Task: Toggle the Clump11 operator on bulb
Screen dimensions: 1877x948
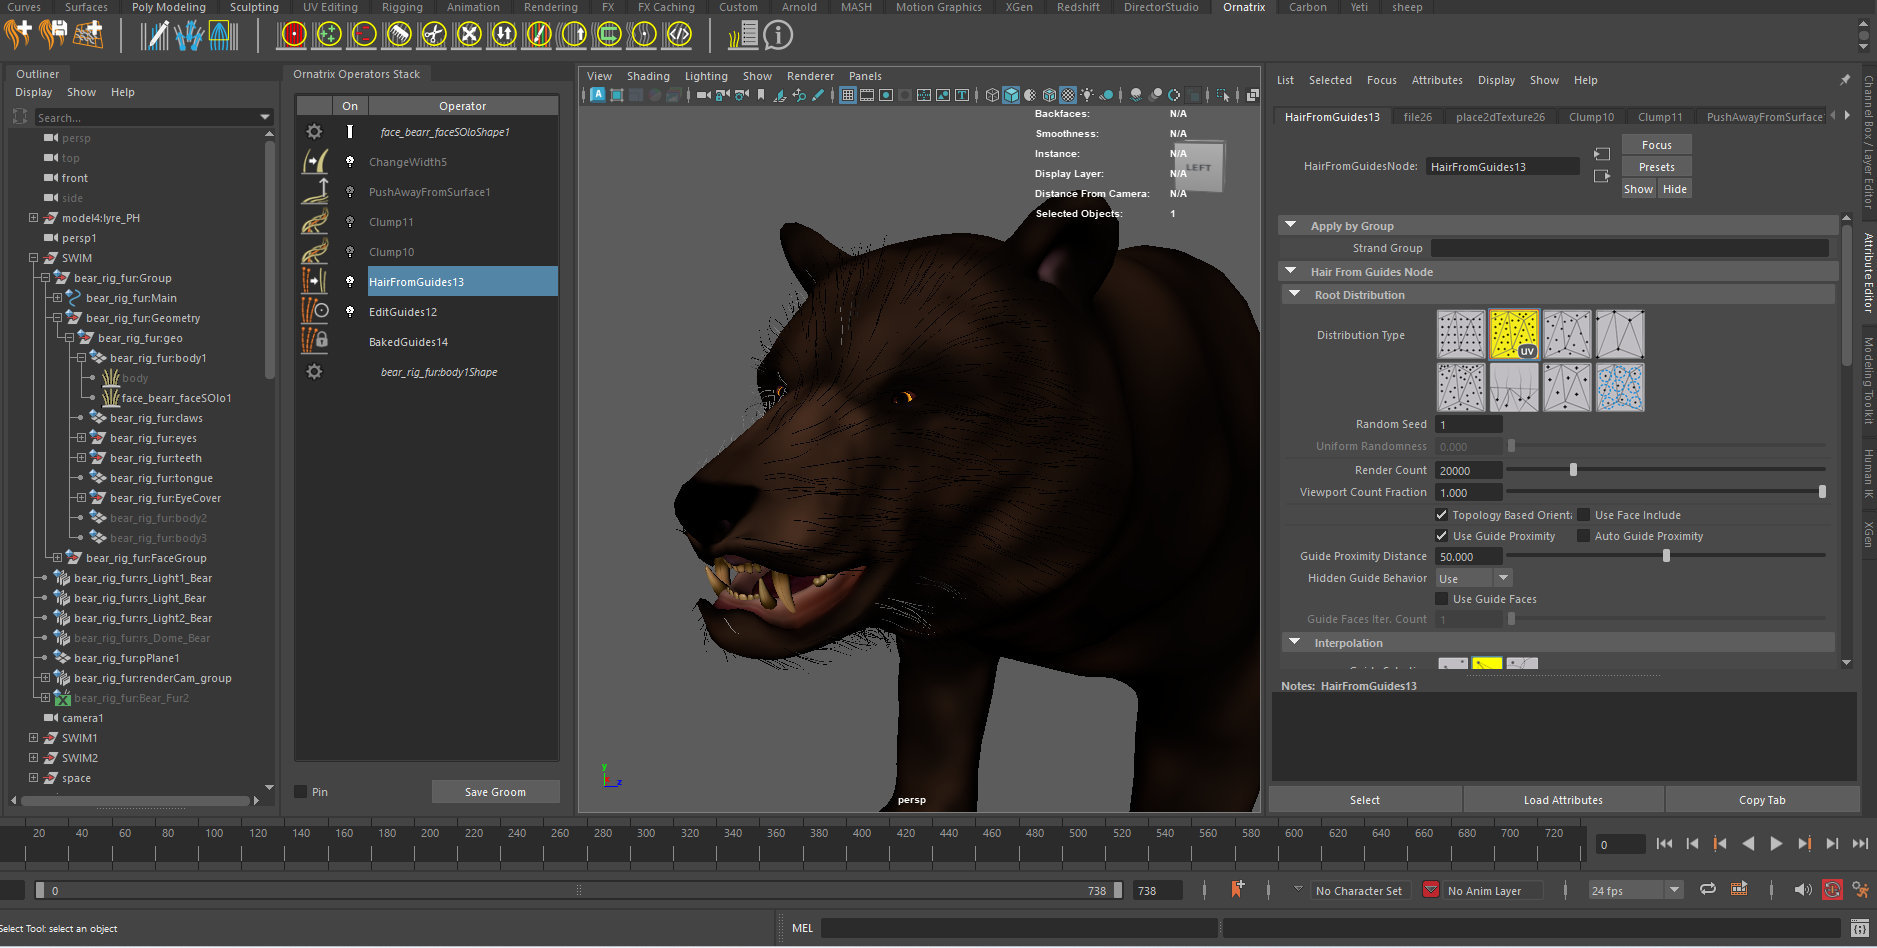Action: tap(350, 222)
